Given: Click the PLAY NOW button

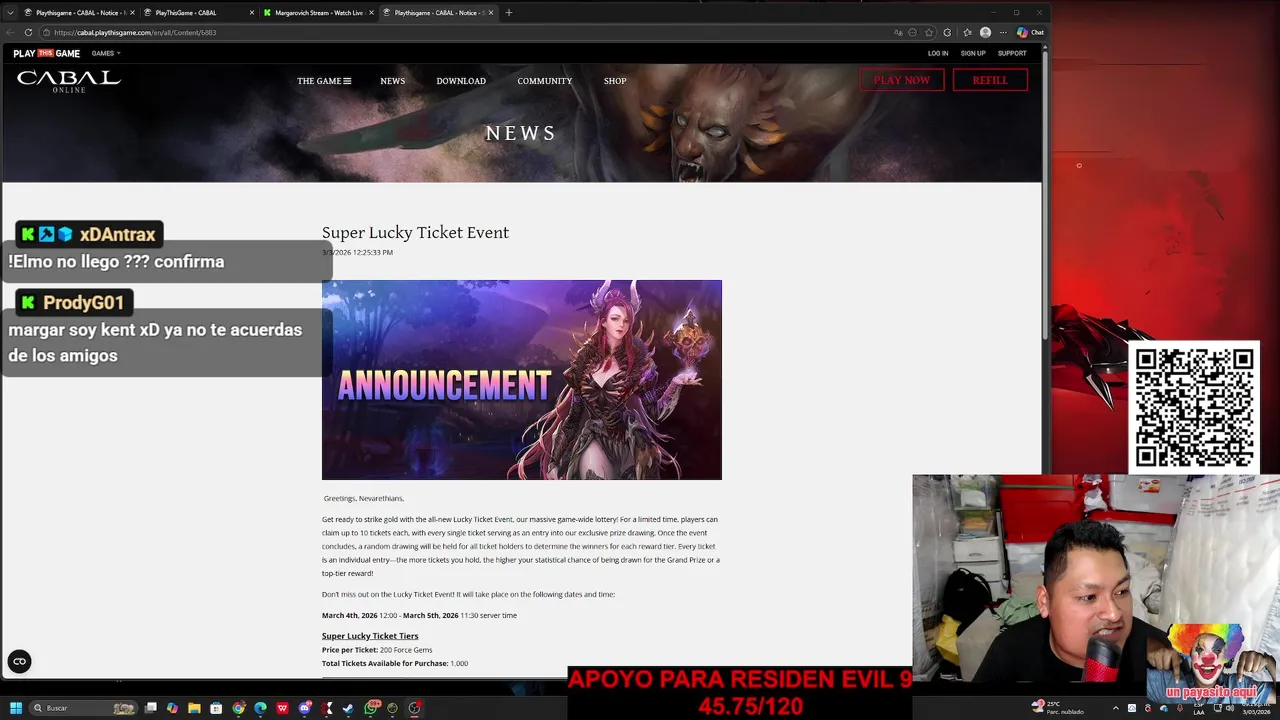Looking at the screenshot, I should tap(902, 80).
